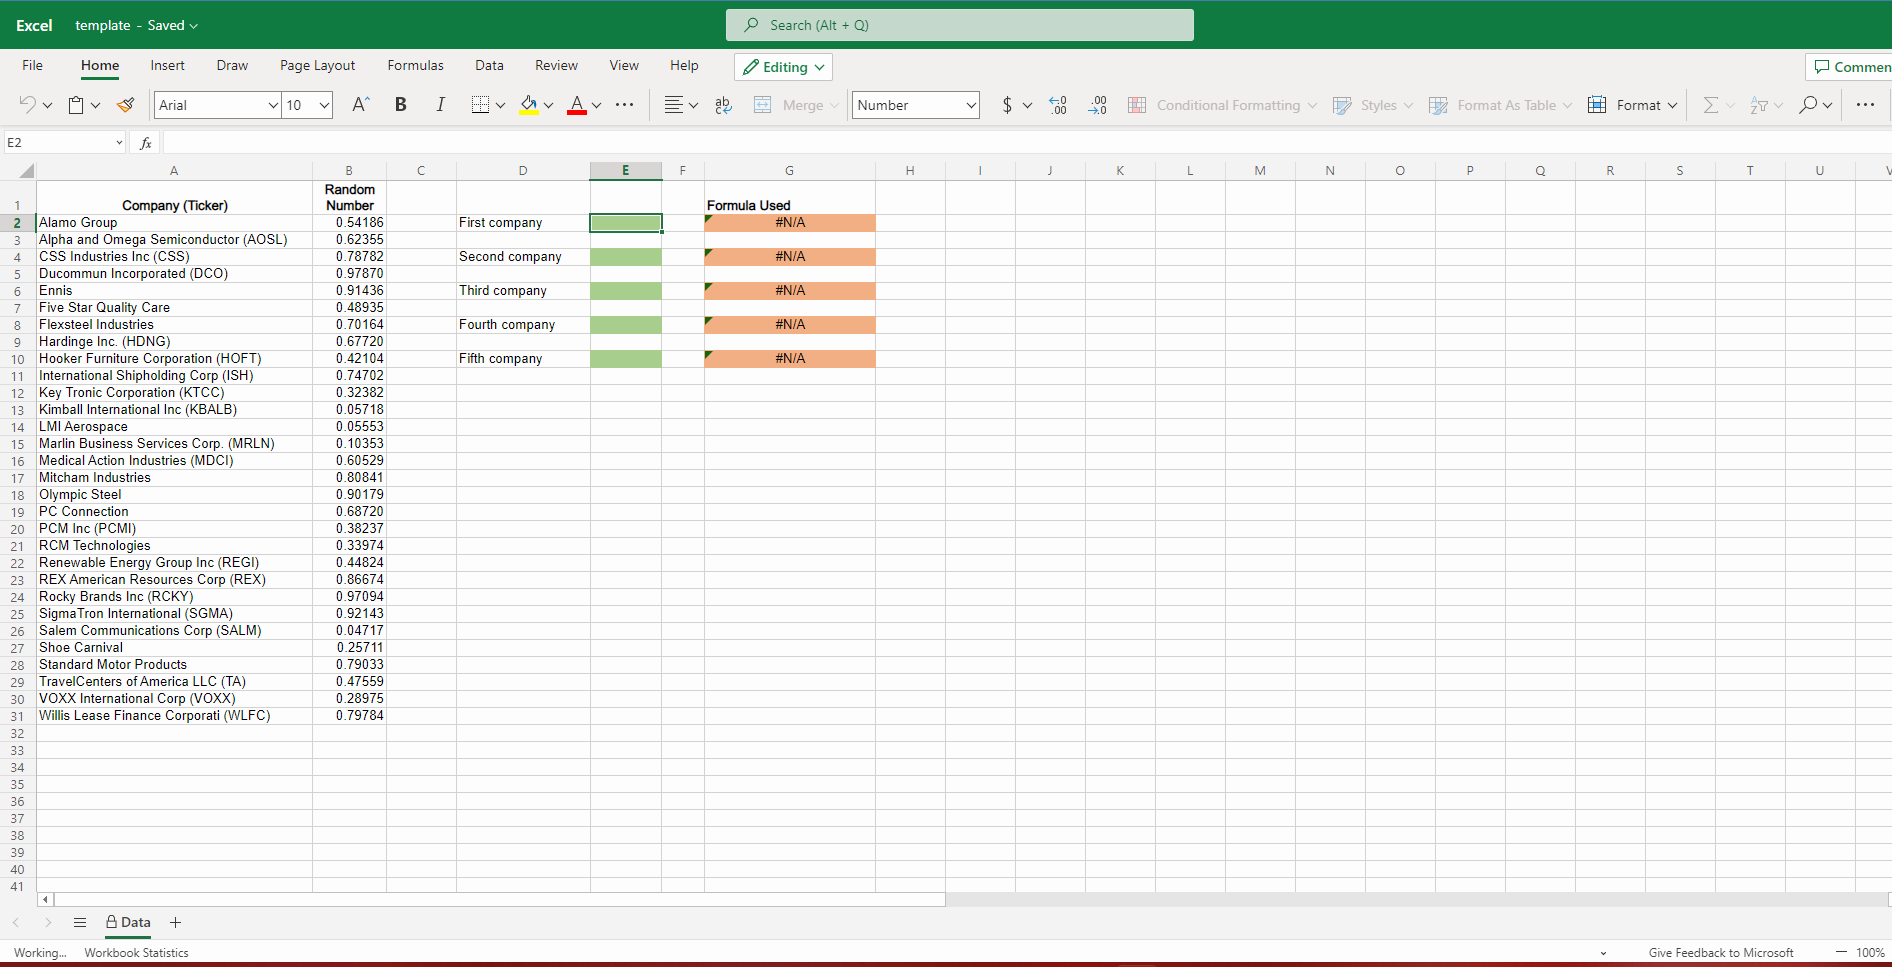
Task: Toggle Bold formatting
Action: [401, 105]
